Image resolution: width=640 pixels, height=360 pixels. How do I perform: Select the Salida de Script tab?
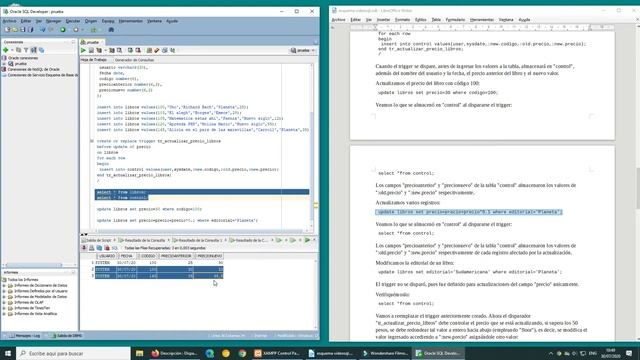click(98, 240)
